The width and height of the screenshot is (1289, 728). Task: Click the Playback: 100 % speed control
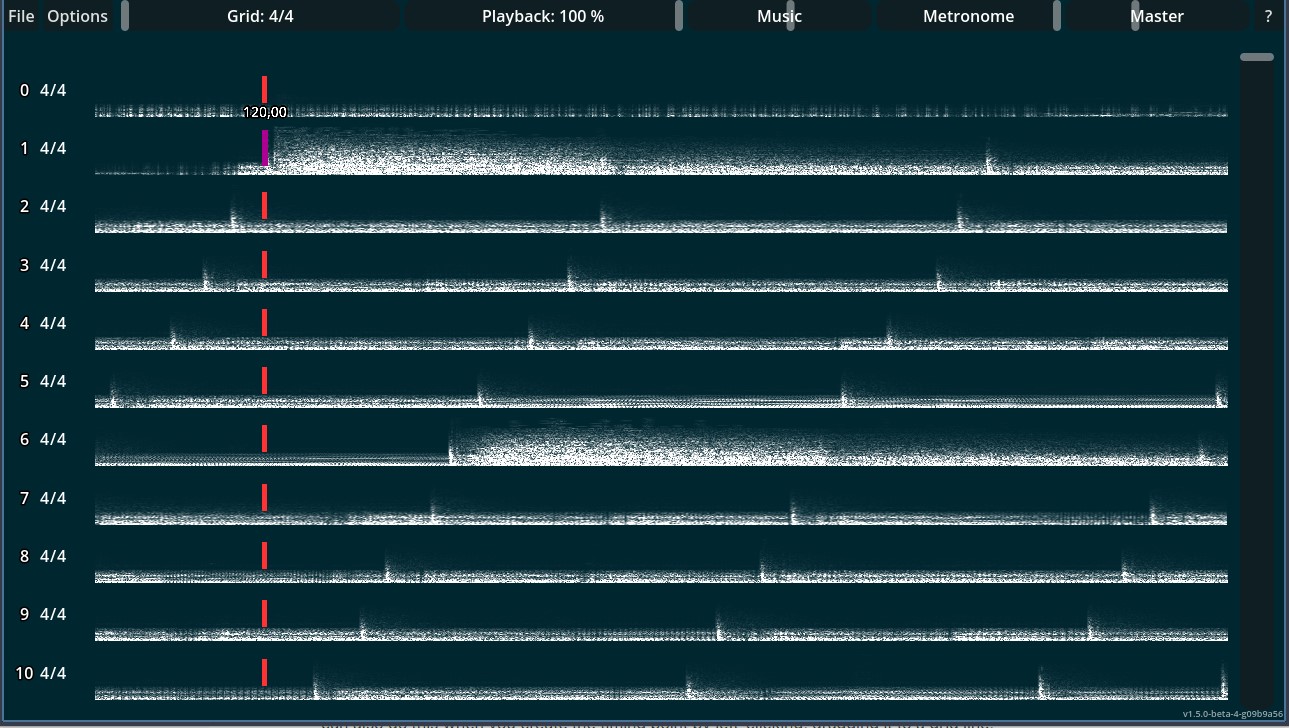(542, 16)
